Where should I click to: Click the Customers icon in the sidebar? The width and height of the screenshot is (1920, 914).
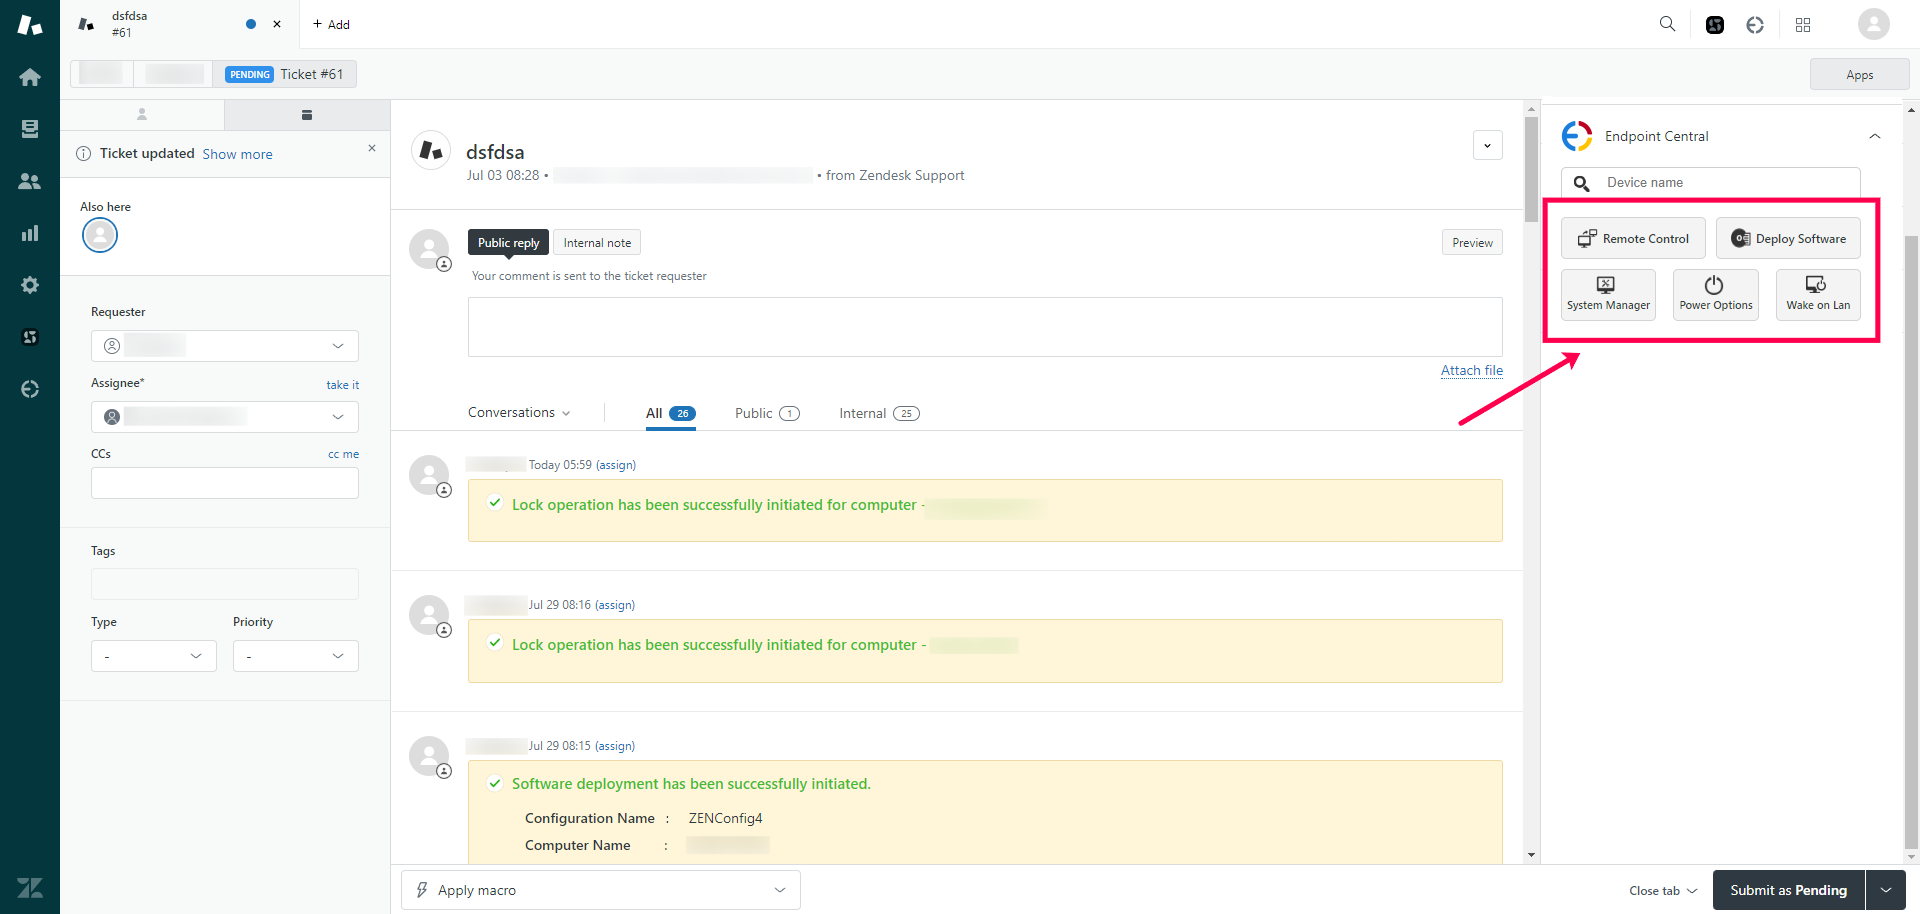coord(30,181)
